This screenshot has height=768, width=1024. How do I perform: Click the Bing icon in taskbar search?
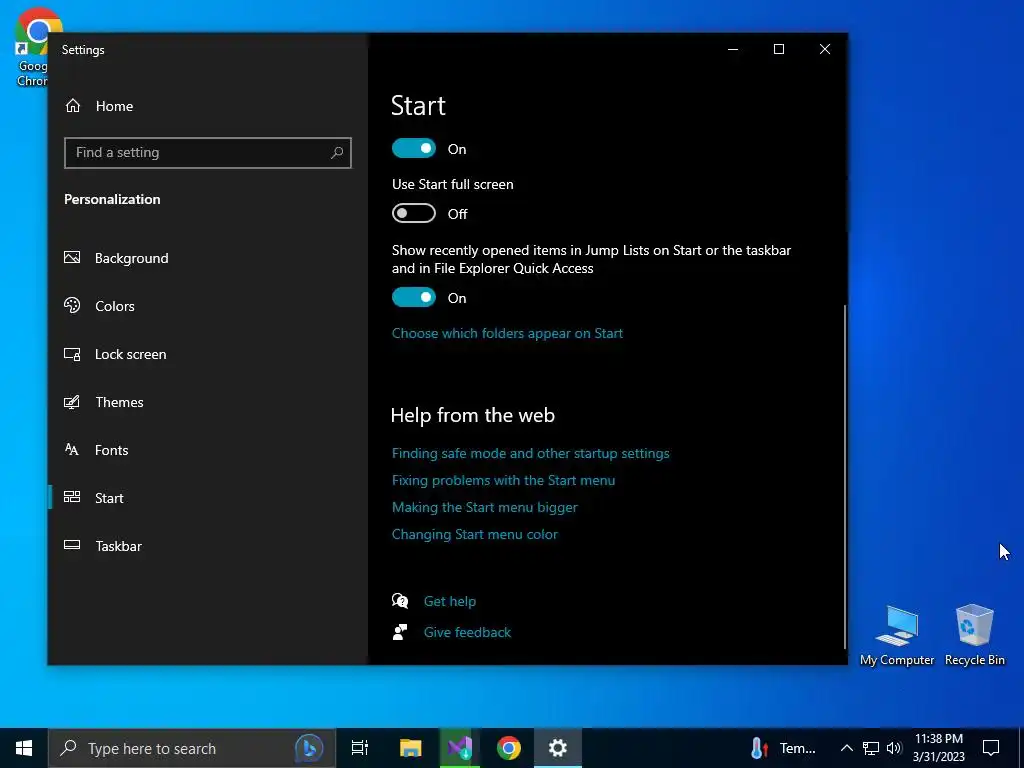pos(309,748)
